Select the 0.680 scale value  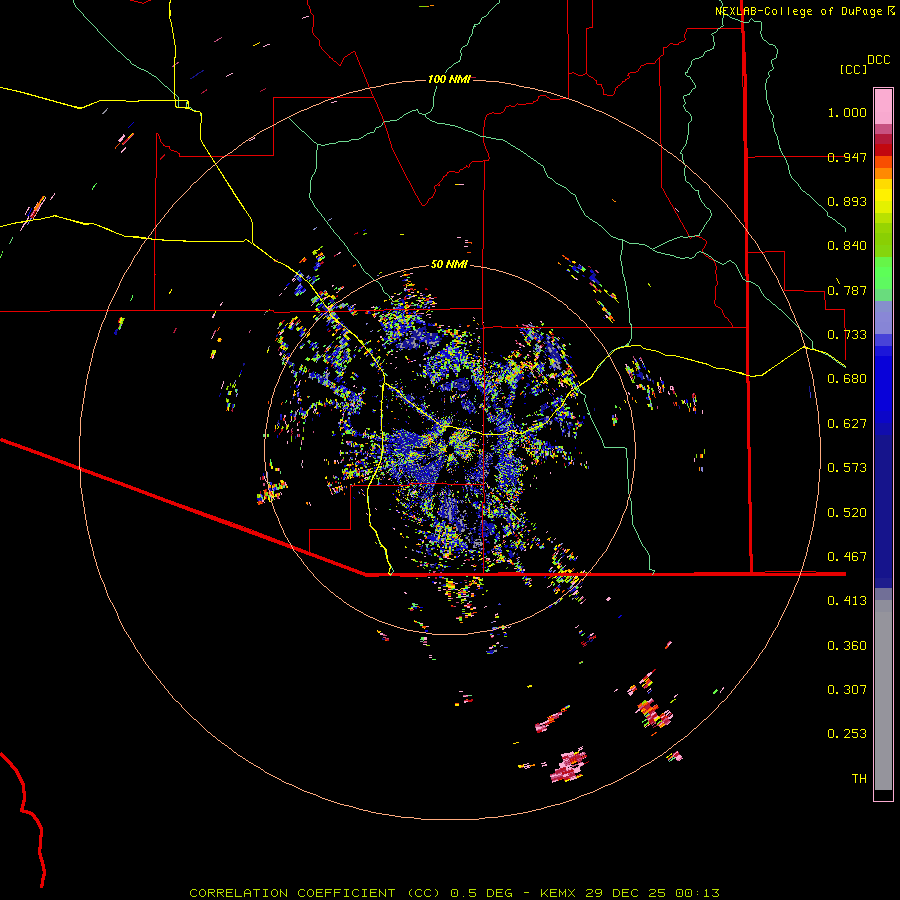[847, 379]
